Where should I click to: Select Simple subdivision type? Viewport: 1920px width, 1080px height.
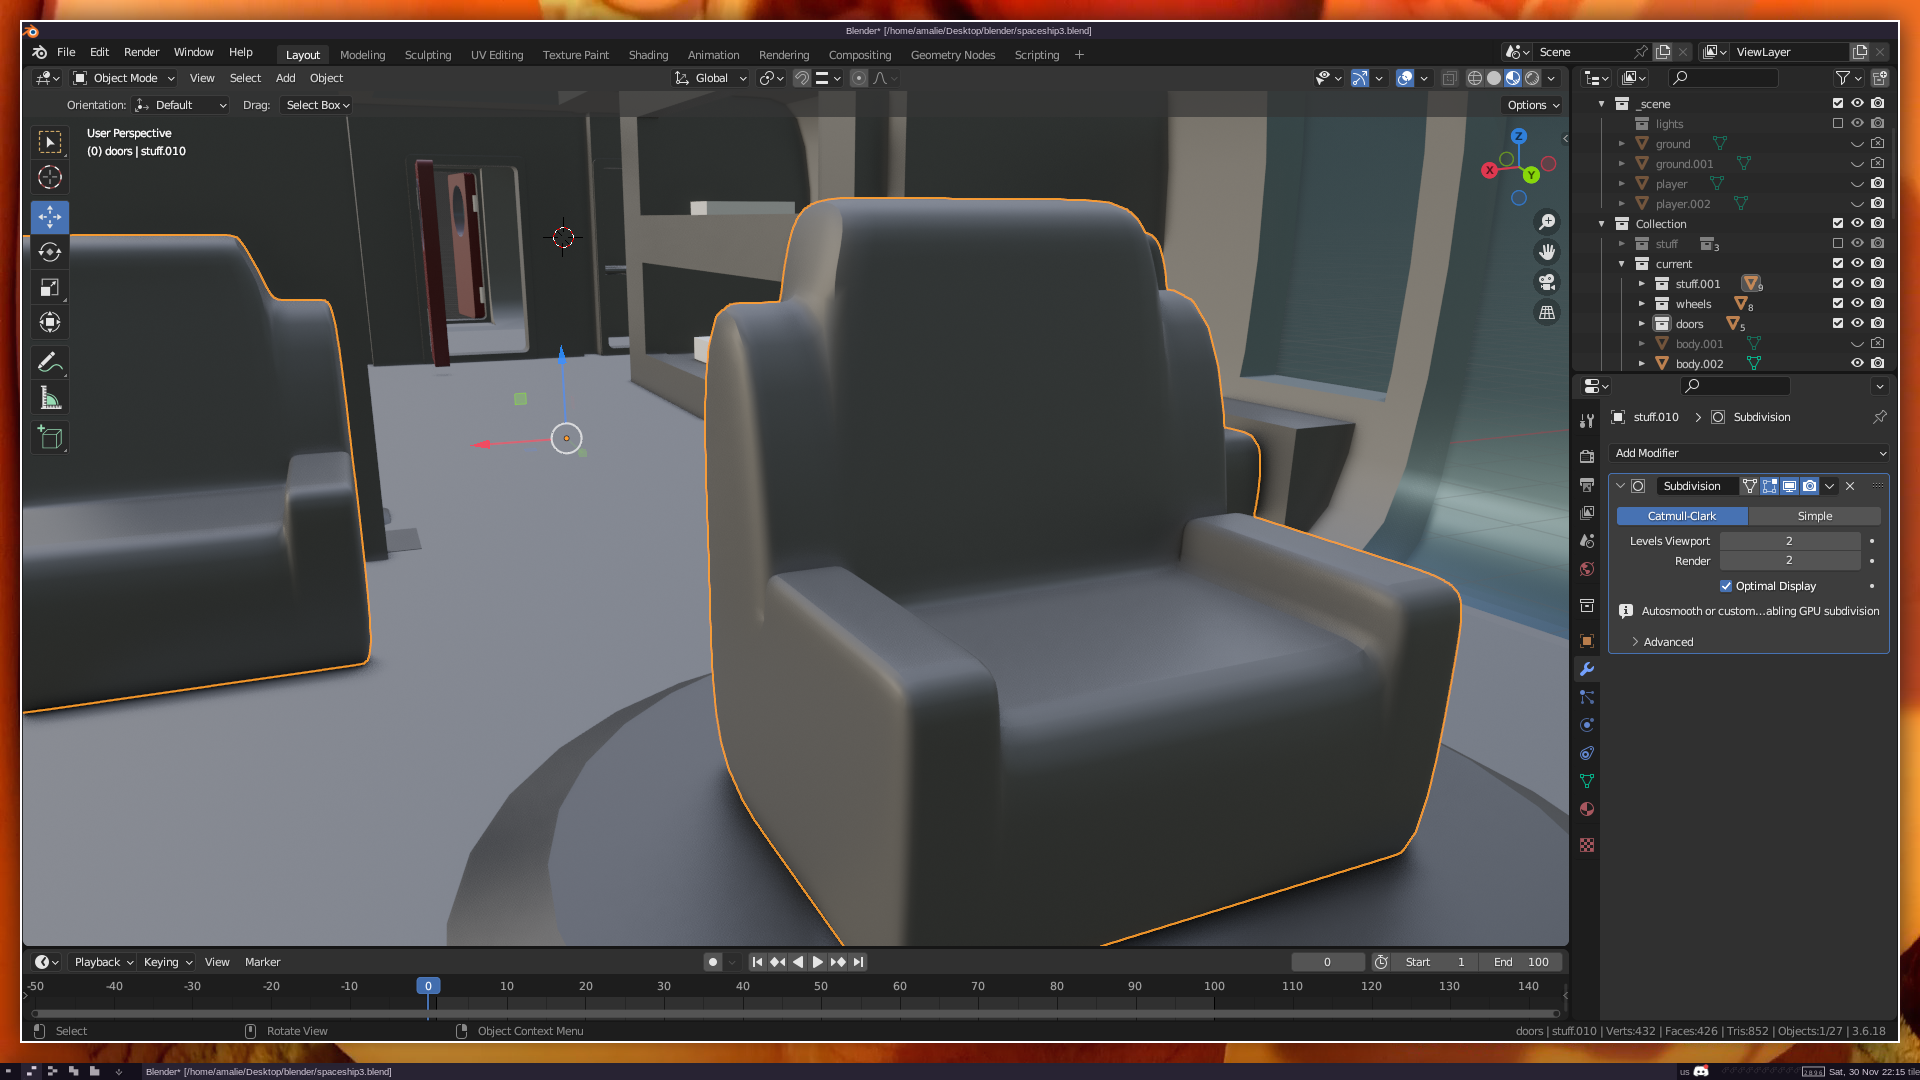coord(1814,516)
